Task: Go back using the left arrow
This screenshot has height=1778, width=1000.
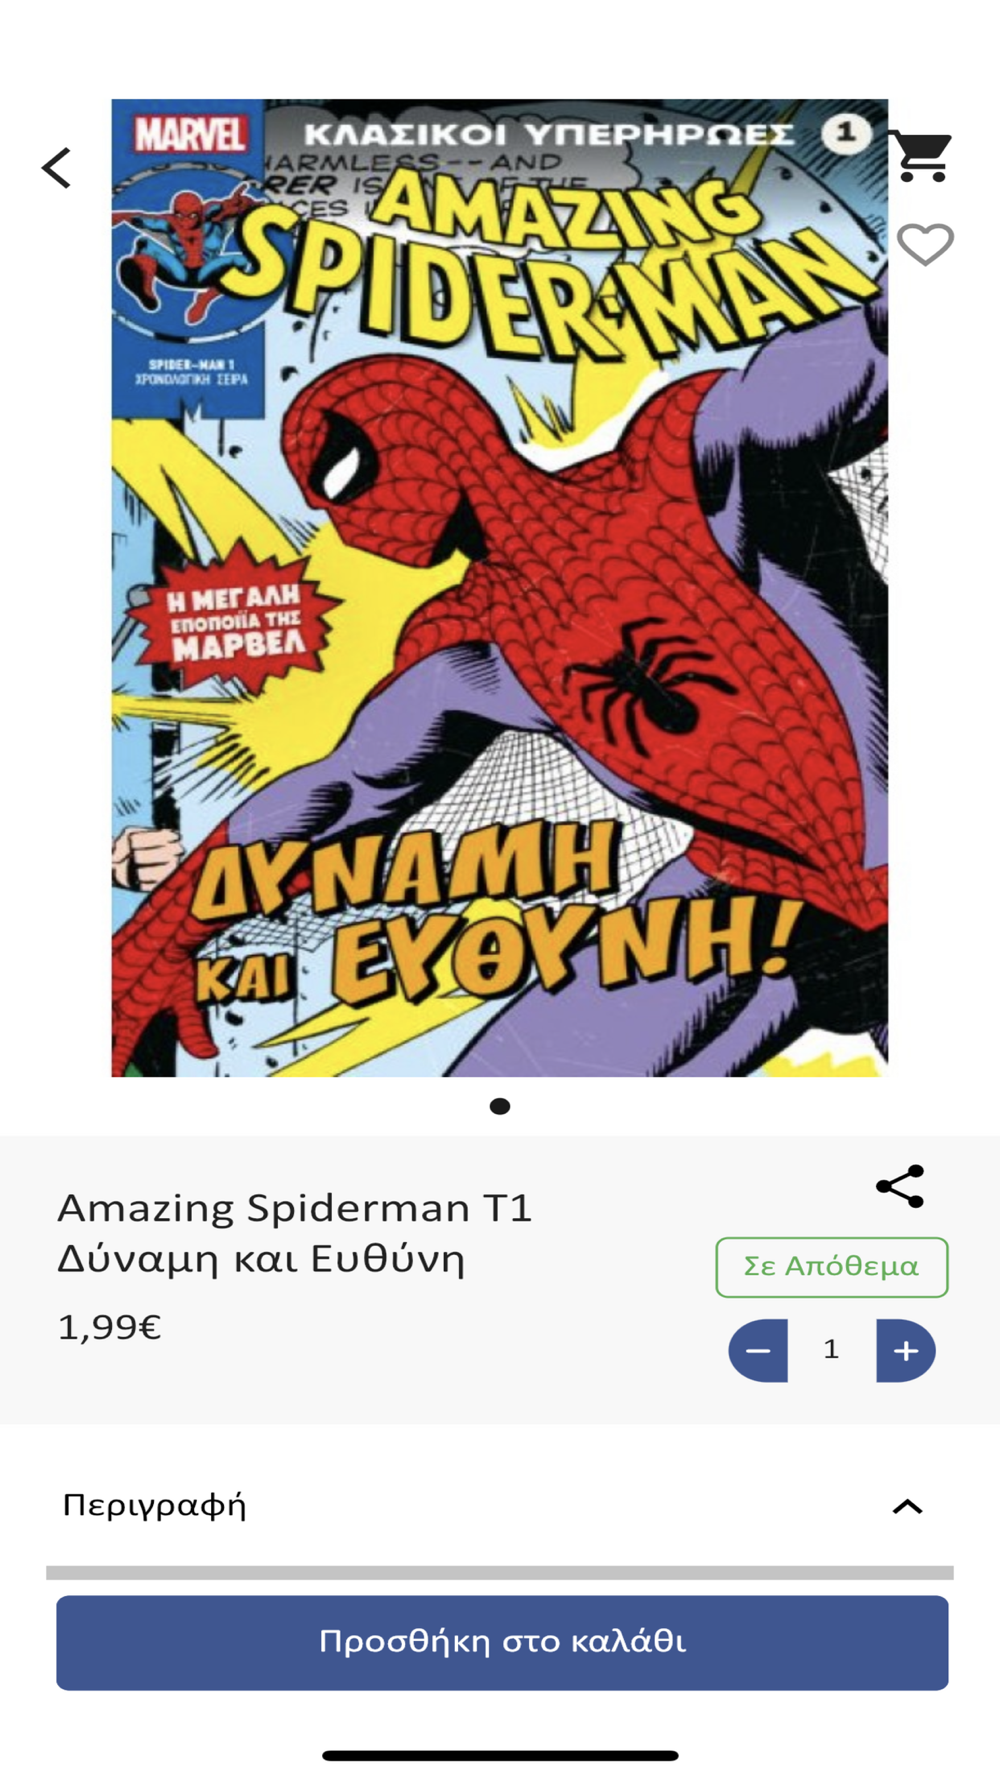Action: click(57, 167)
